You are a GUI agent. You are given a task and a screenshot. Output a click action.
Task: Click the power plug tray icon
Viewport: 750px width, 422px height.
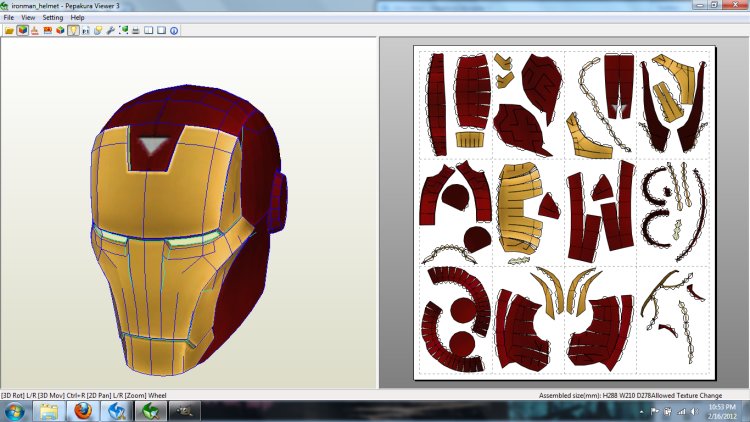pyautogui.click(x=668, y=411)
